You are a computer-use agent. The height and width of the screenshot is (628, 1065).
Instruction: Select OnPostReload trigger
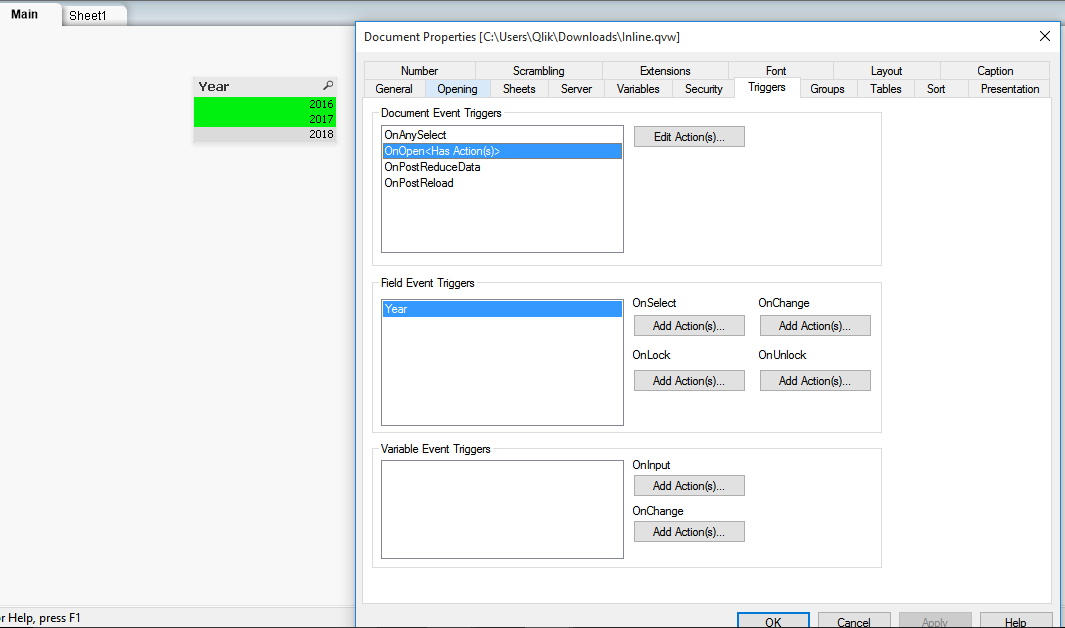pos(502,183)
